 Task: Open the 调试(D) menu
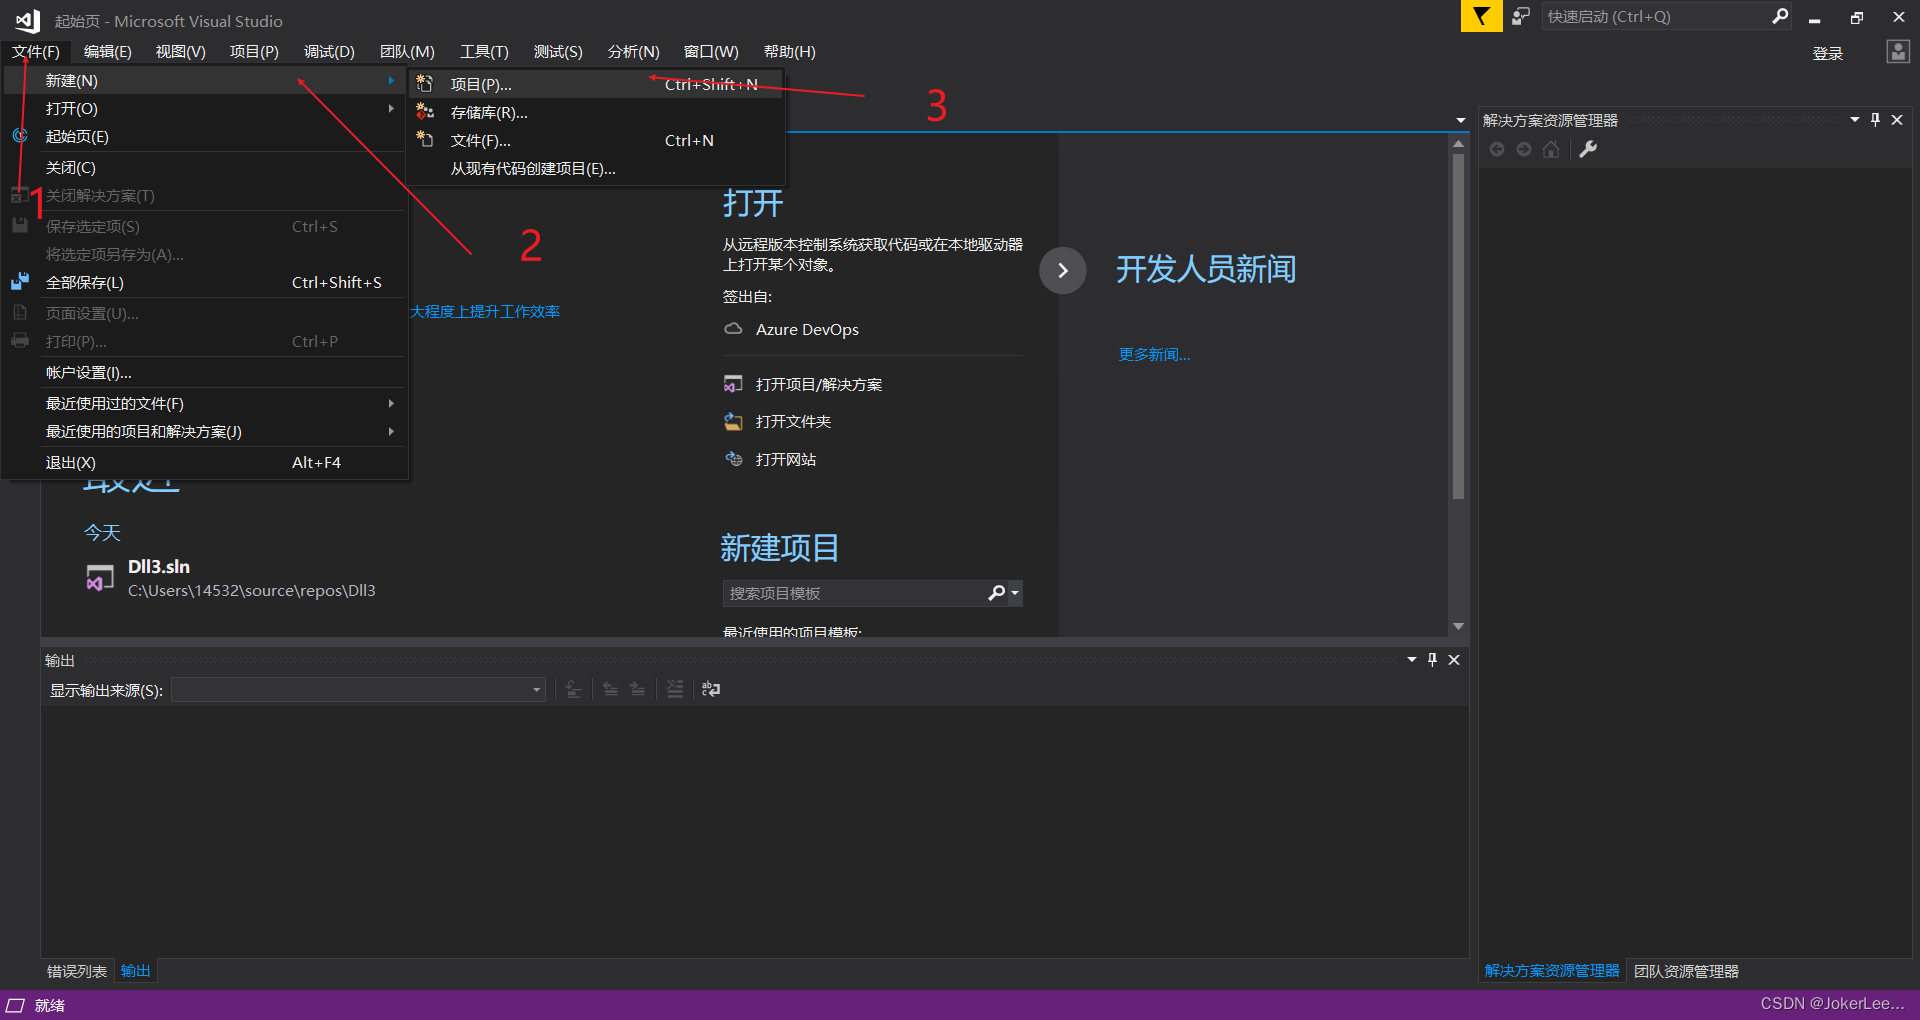tap(329, 51)
